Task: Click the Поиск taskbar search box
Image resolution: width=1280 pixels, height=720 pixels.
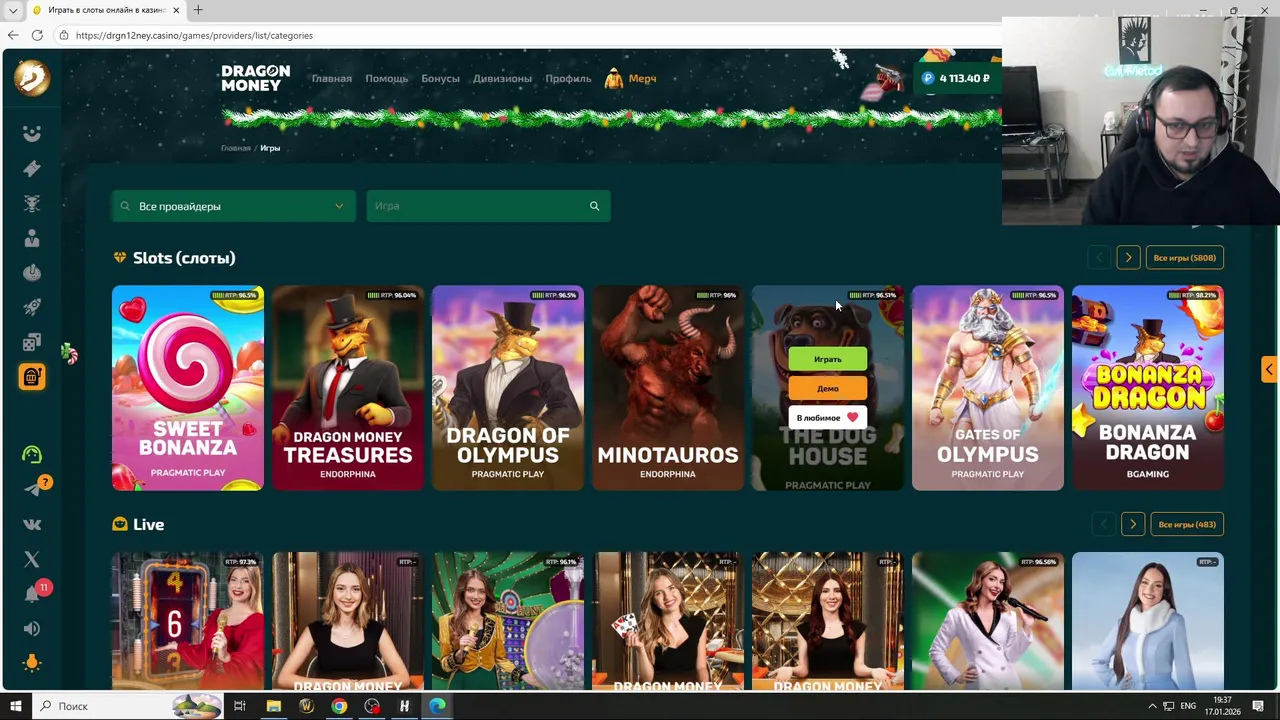Action: pos(128,706)
